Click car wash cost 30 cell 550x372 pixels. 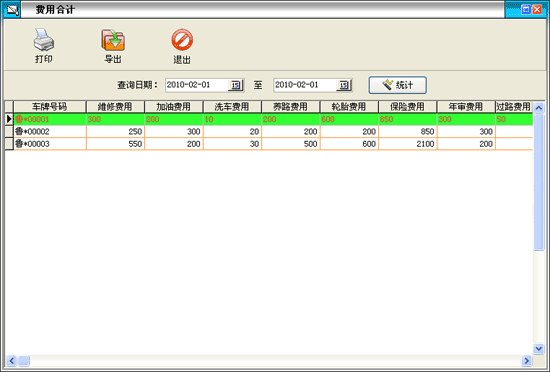(232, 144)
